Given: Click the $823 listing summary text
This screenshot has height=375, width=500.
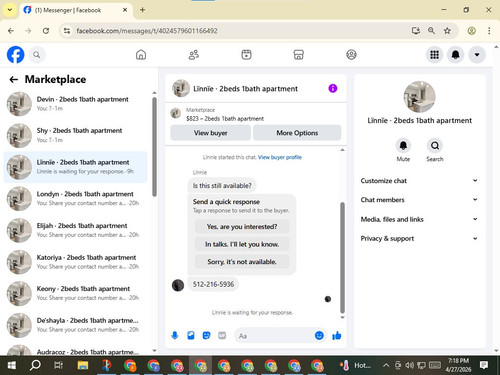Looking at the screenshot, I should click(x=225, y=118).
